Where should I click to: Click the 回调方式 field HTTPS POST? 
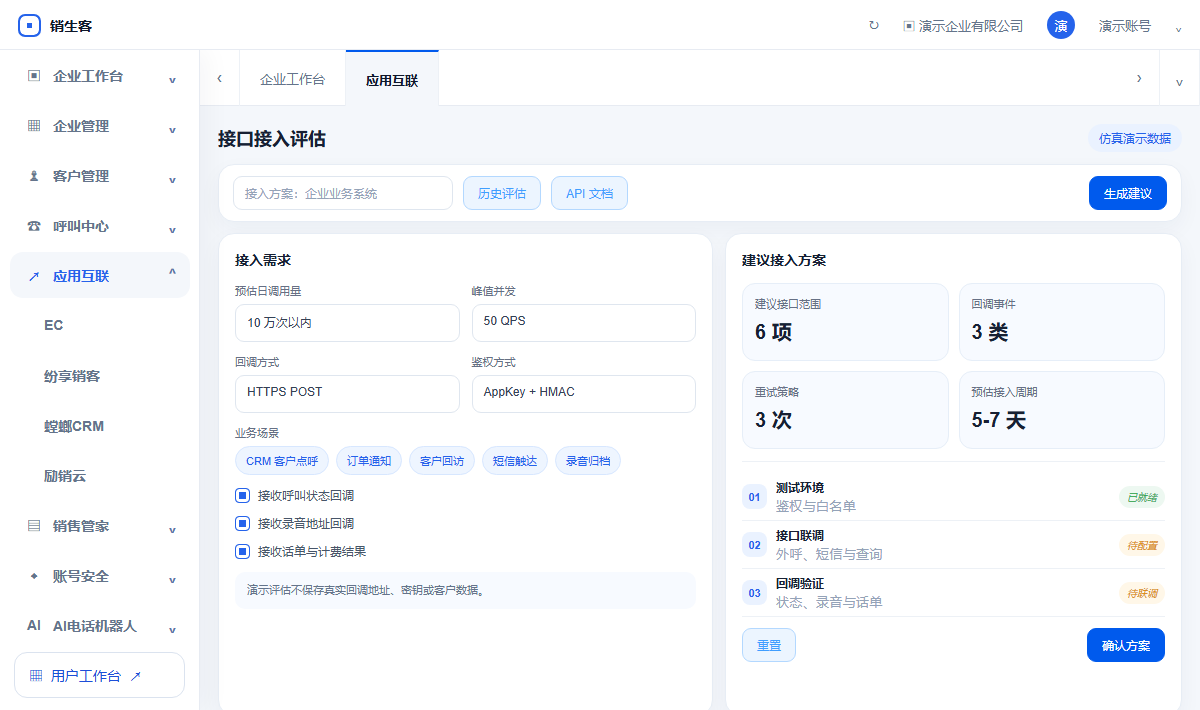click(347, 393)
